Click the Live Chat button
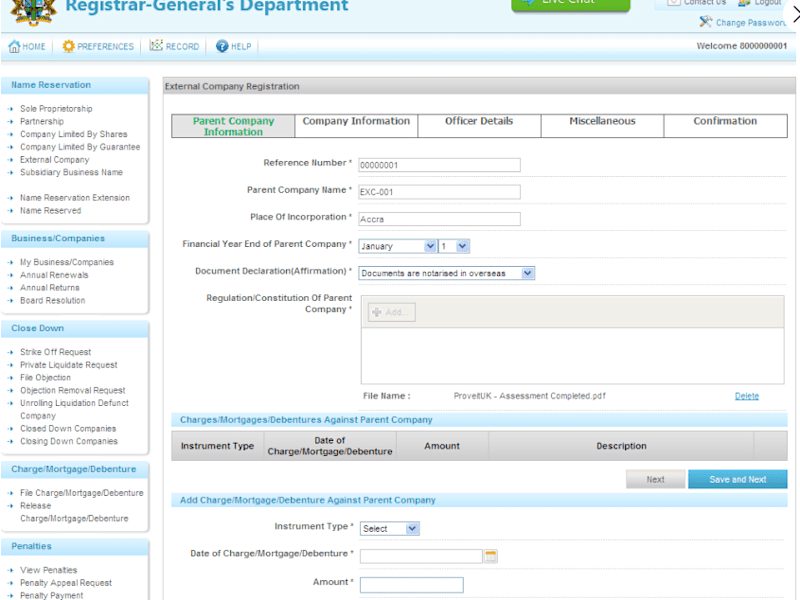Viewport: 800px width, 600px height. coord(570,4)
